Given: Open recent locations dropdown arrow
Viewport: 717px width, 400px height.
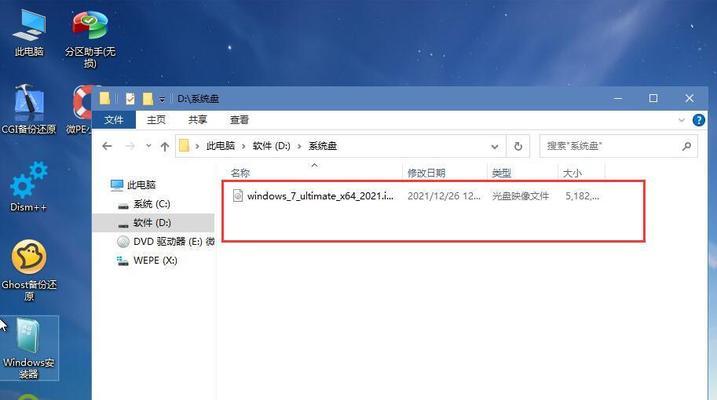Looking at the screenshot, I should point(148,146).
